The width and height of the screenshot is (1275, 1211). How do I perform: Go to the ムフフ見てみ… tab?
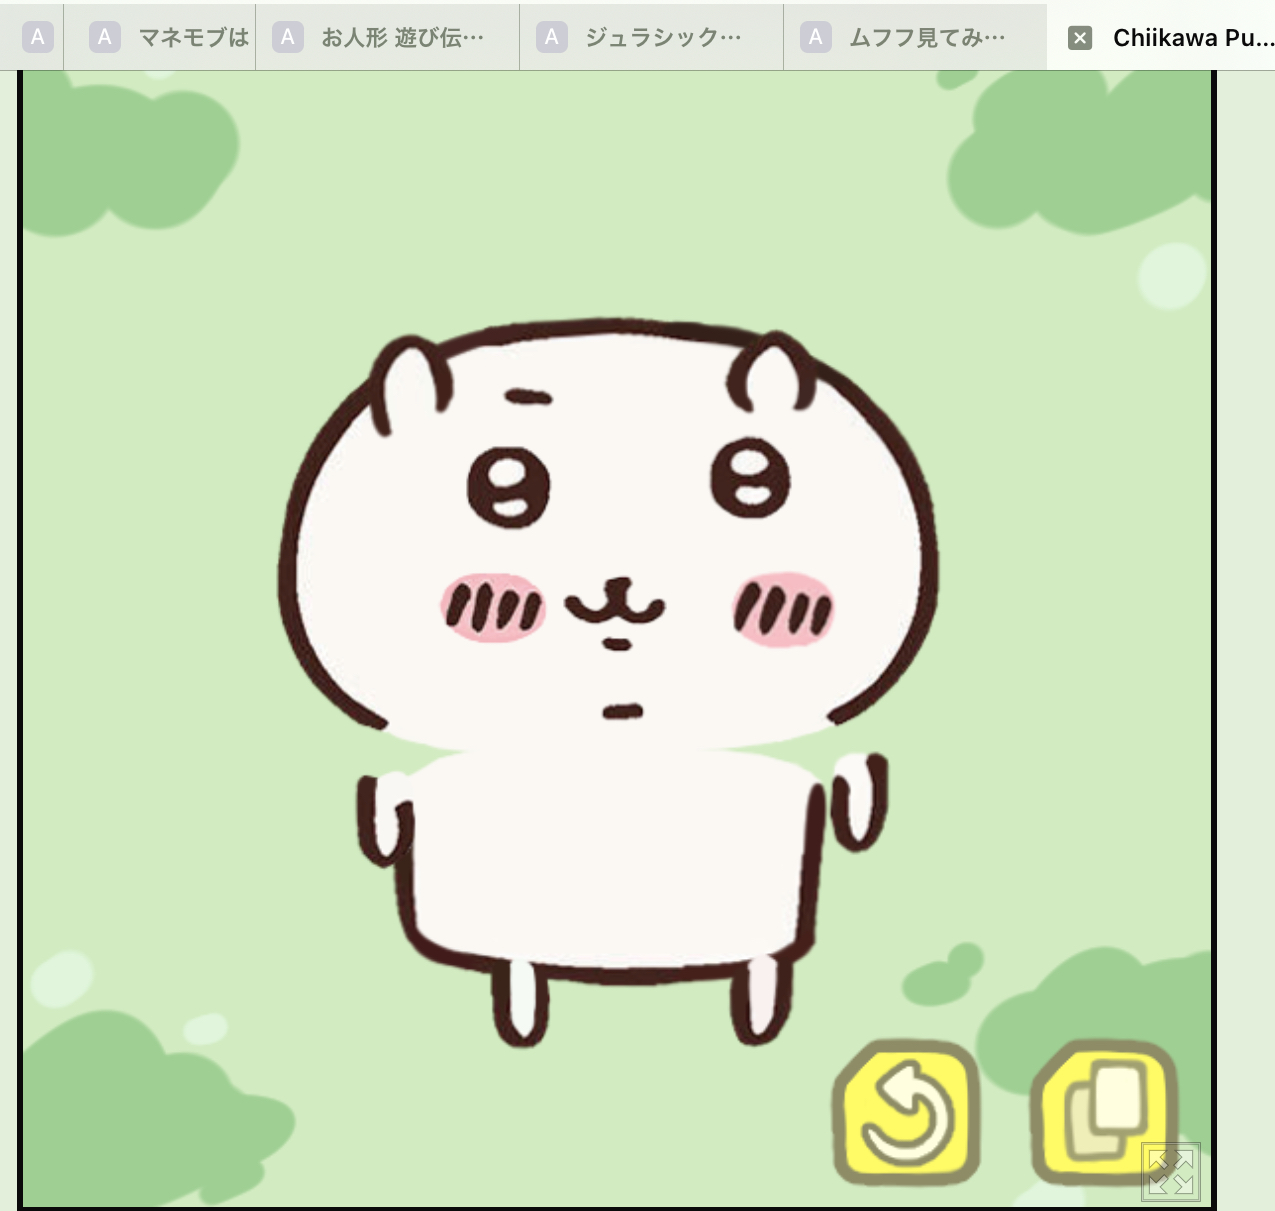click(926, 38)
